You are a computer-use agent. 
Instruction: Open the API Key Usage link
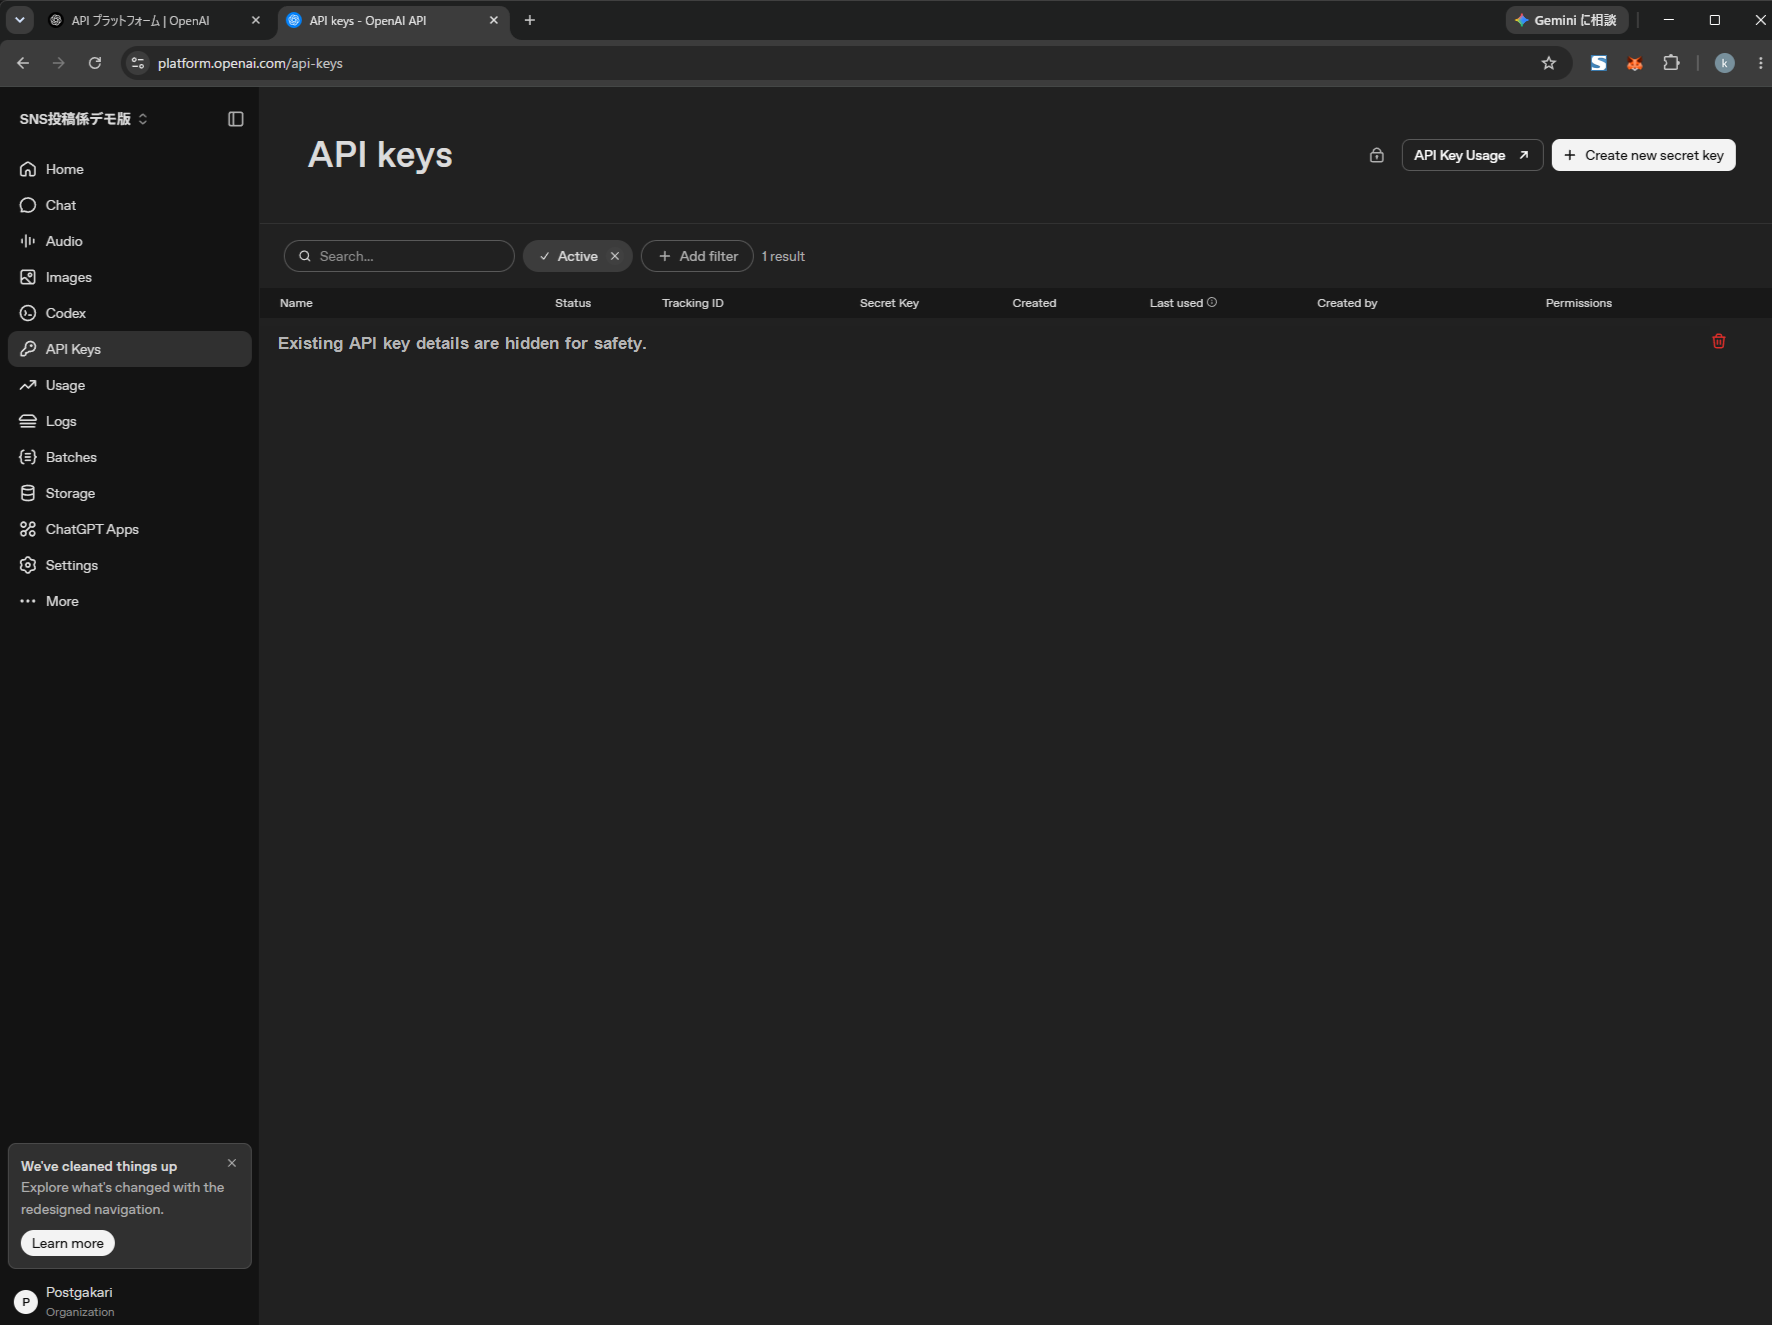coord(1472,155)
